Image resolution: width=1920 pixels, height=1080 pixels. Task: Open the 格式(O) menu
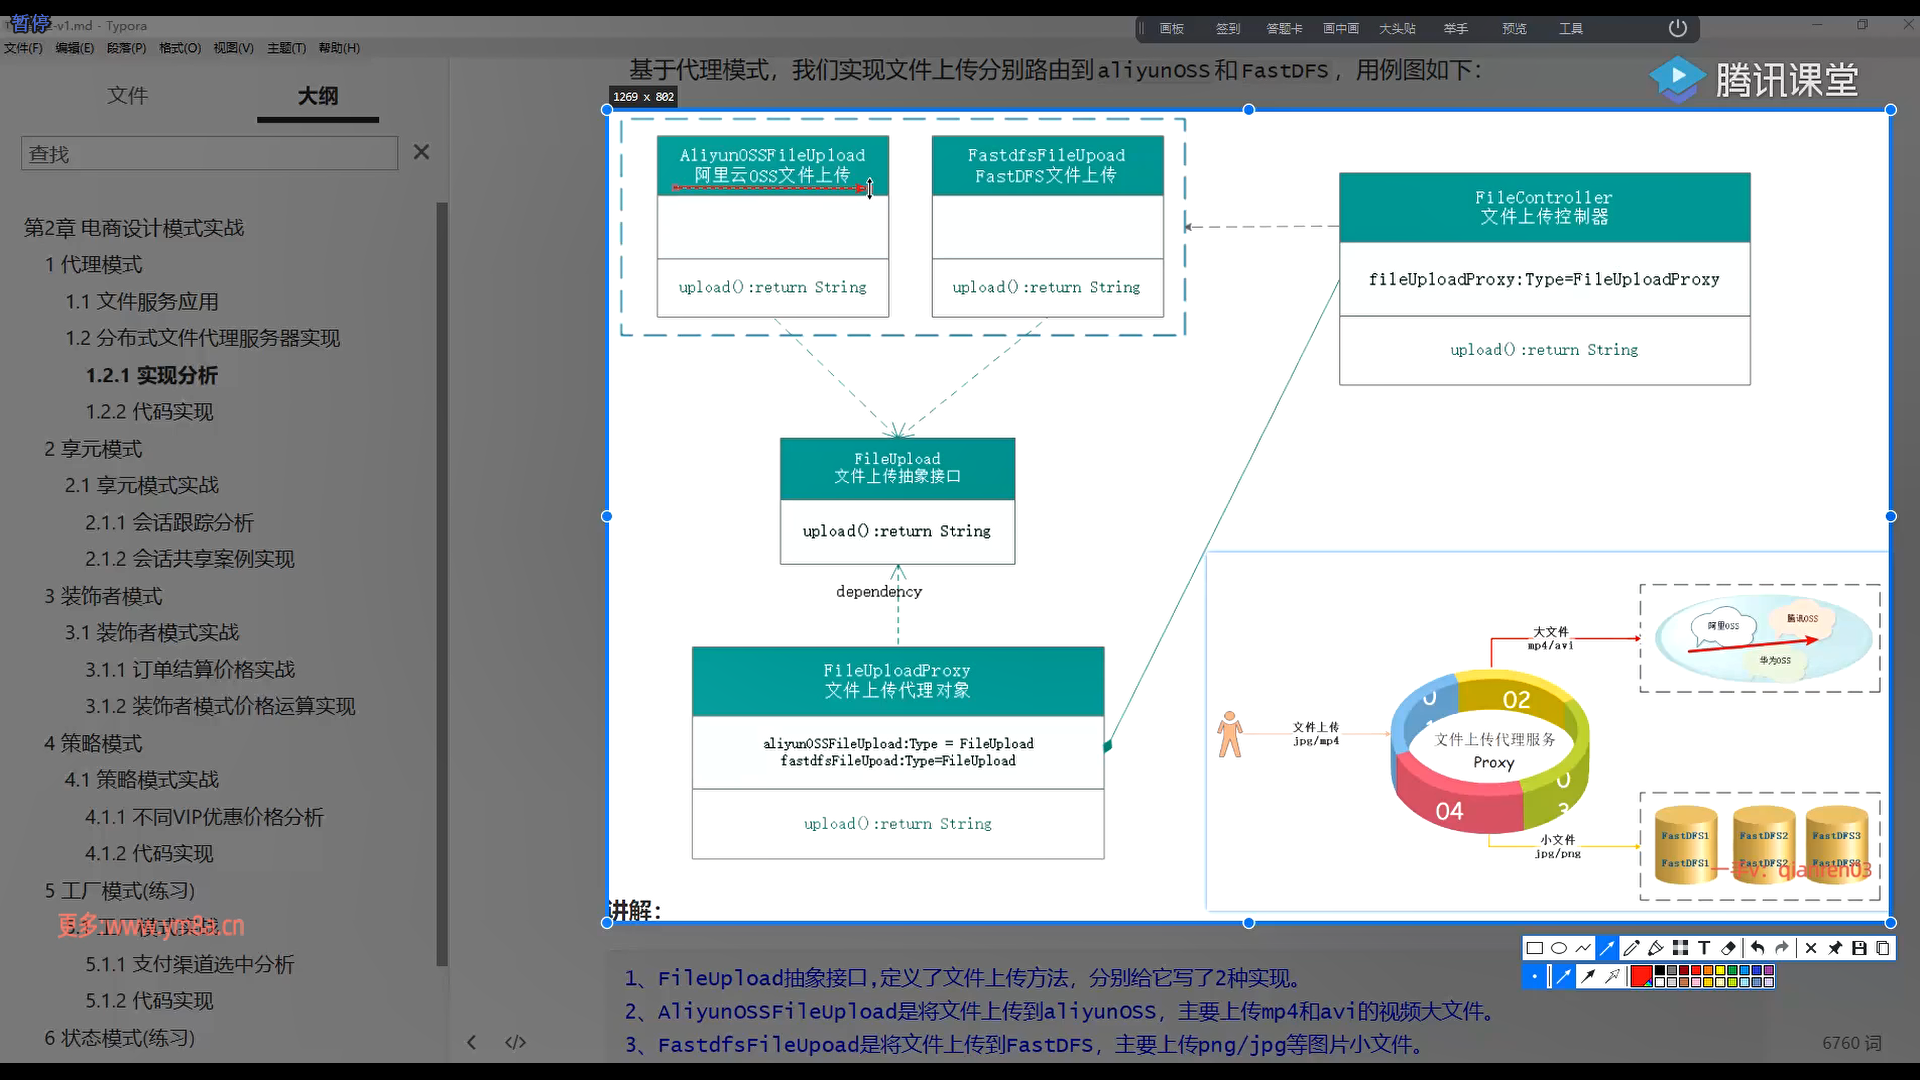180,48
